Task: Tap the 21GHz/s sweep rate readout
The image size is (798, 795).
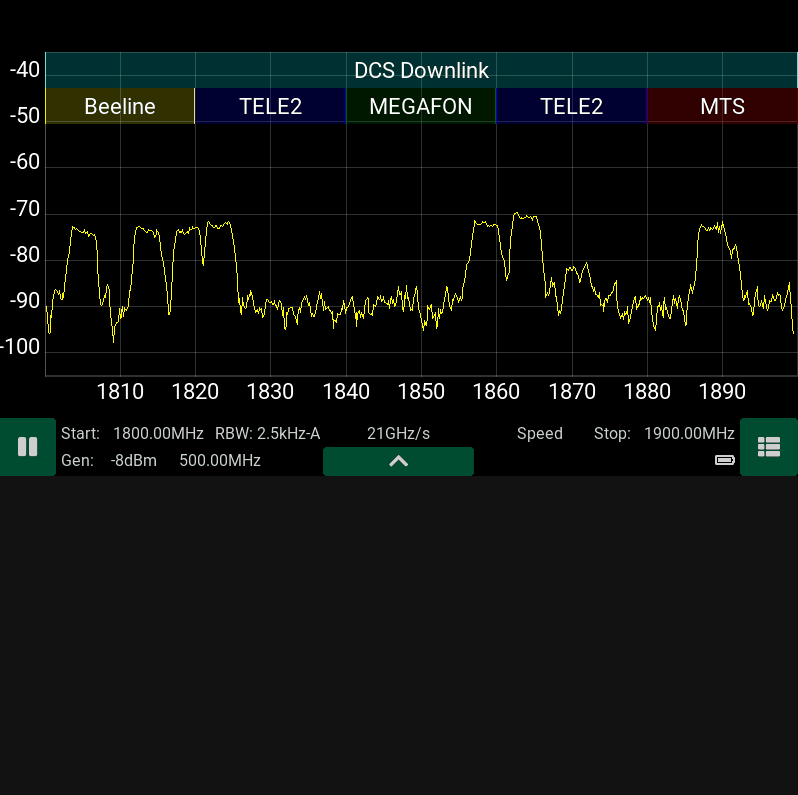Action: pyautogui.click(x=398, y=434)
